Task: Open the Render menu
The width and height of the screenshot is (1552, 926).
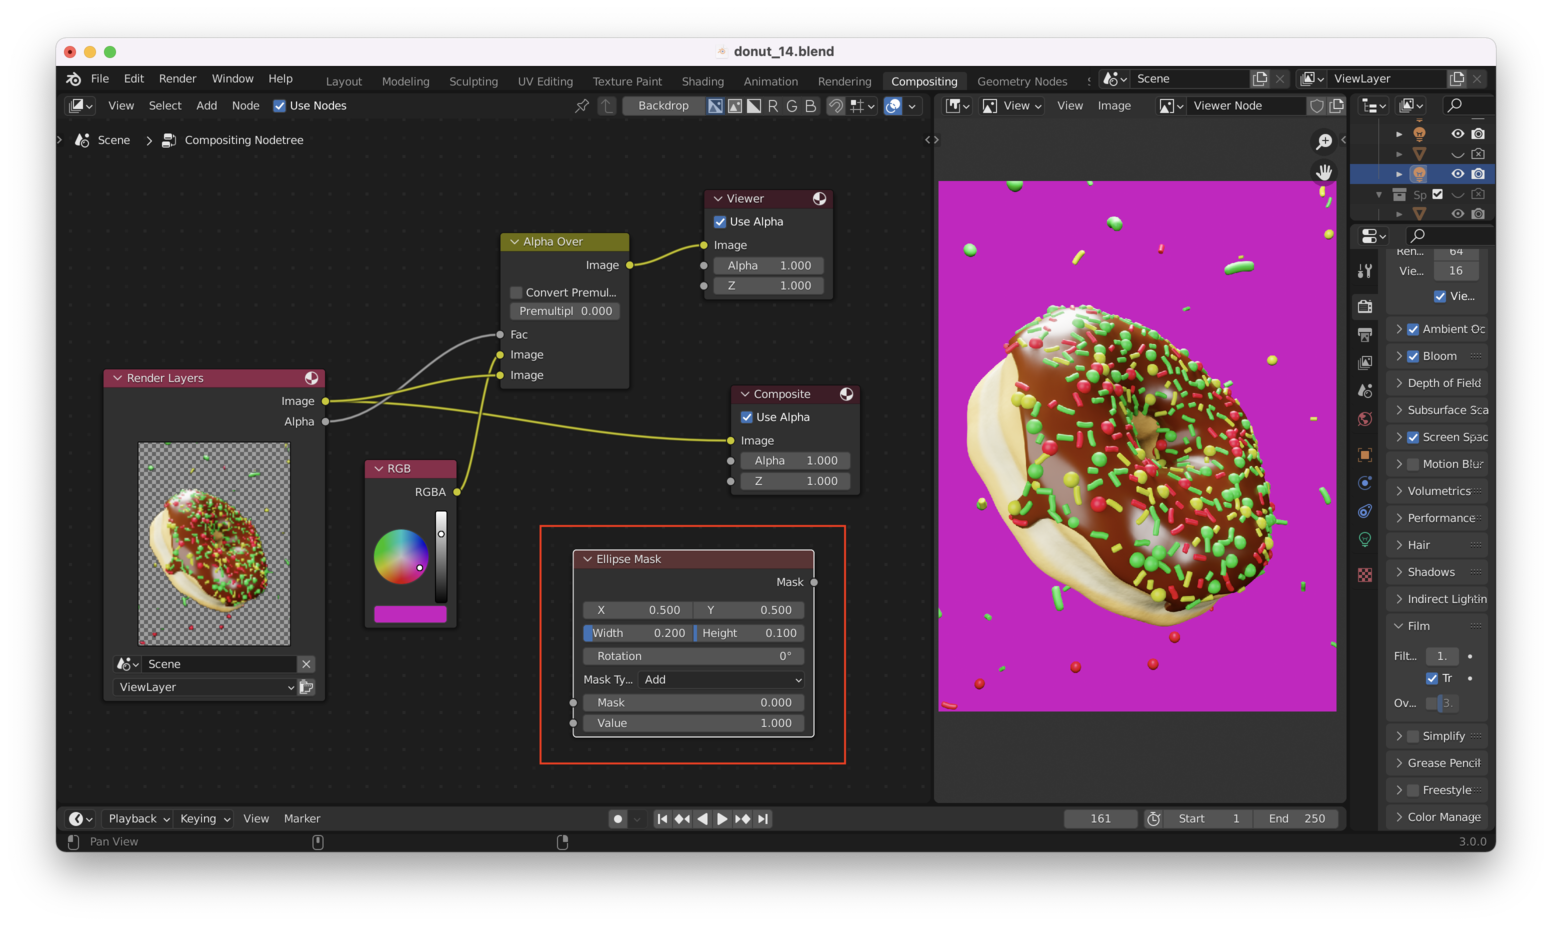Action: pos(177,79)
